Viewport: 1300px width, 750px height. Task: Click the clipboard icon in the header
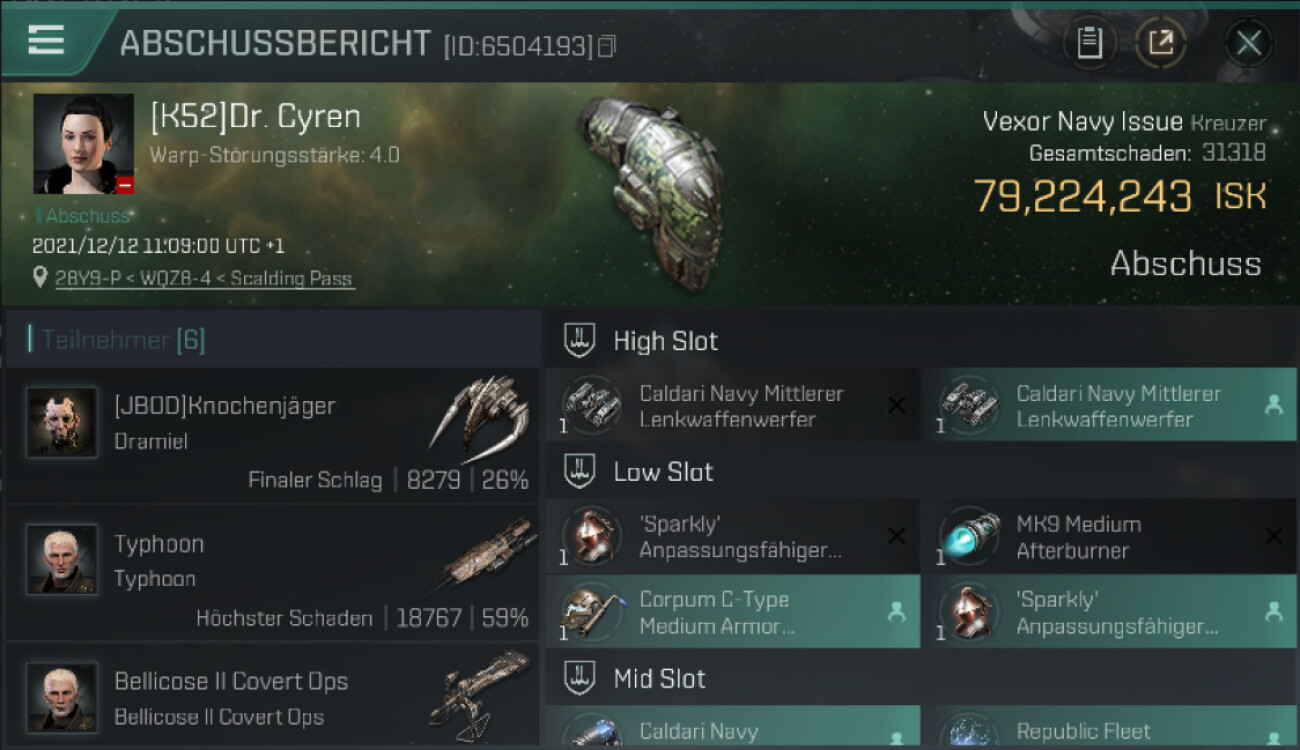coord(1089,43)
